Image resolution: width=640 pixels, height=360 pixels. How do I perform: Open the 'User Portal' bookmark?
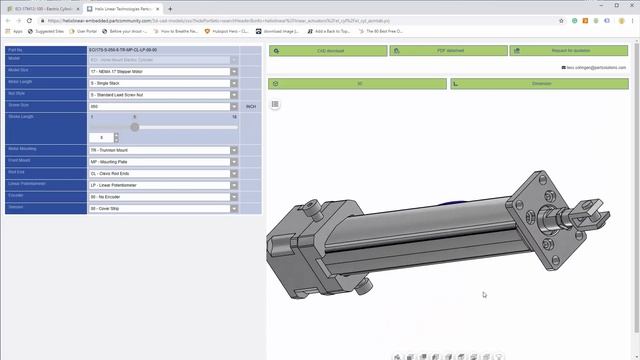(84, 31)
